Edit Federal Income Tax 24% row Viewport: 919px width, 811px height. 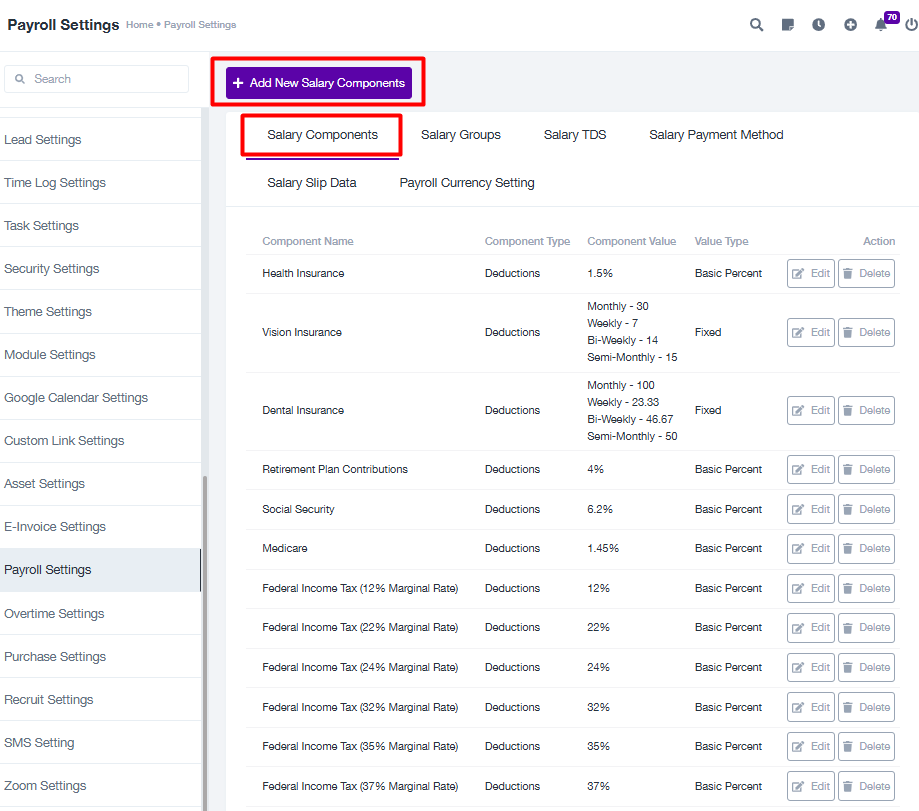(x=811, y=668)
